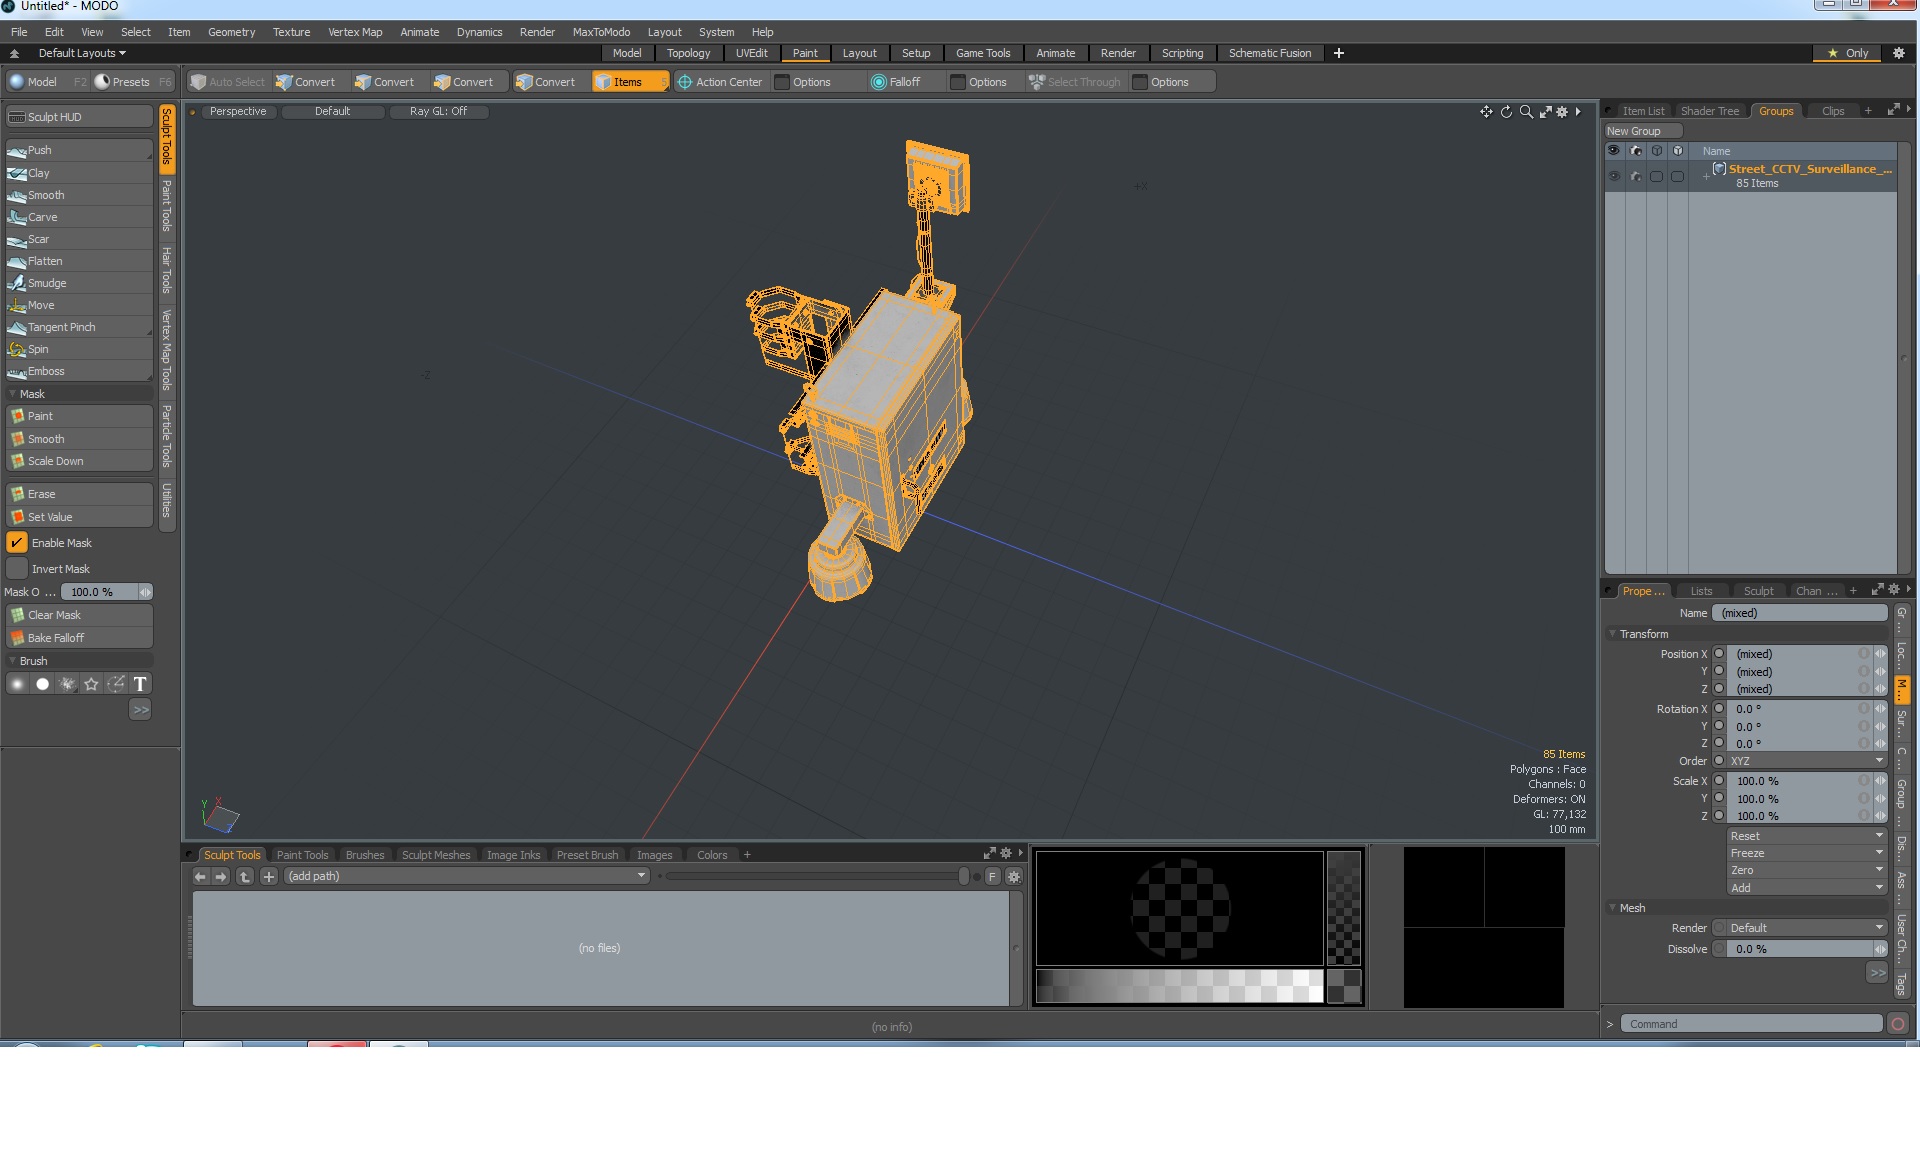Click the viewport zoom magnifier icon
Screen dimensions: 1920x1158
(x=1526, y=112)
